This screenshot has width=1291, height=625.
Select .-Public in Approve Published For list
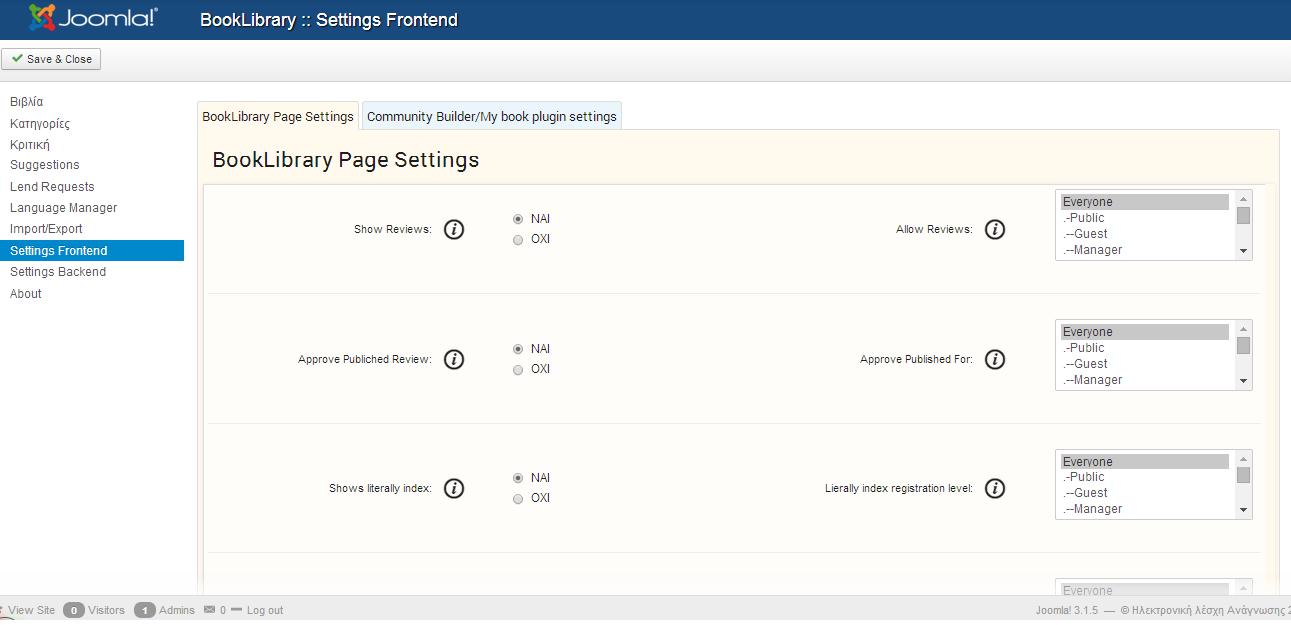[1145, 348]
